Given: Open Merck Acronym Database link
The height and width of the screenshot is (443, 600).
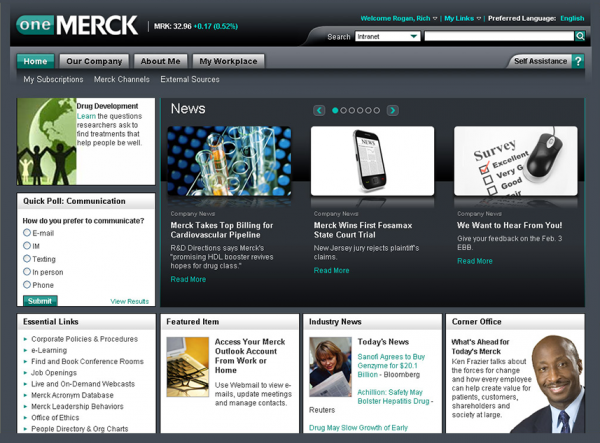Looking at the screenshot, I should pos(72,395).
